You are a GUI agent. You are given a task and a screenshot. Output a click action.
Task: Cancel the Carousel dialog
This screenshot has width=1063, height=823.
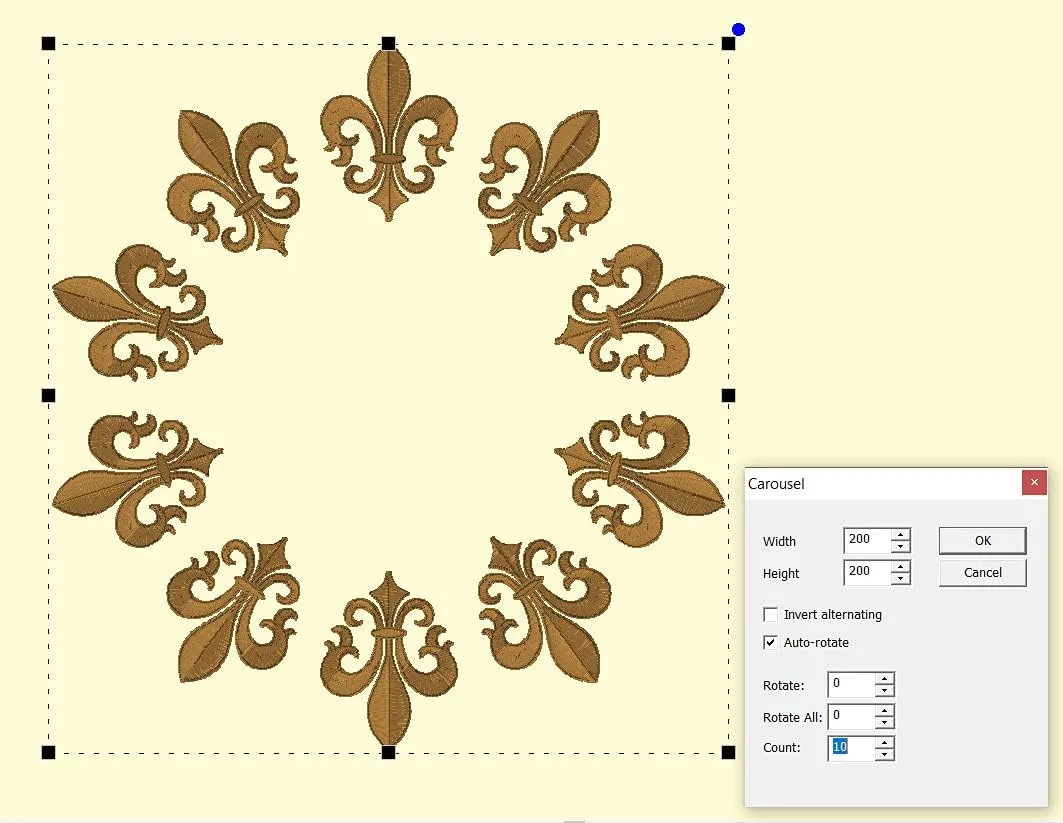coord(982,572)
